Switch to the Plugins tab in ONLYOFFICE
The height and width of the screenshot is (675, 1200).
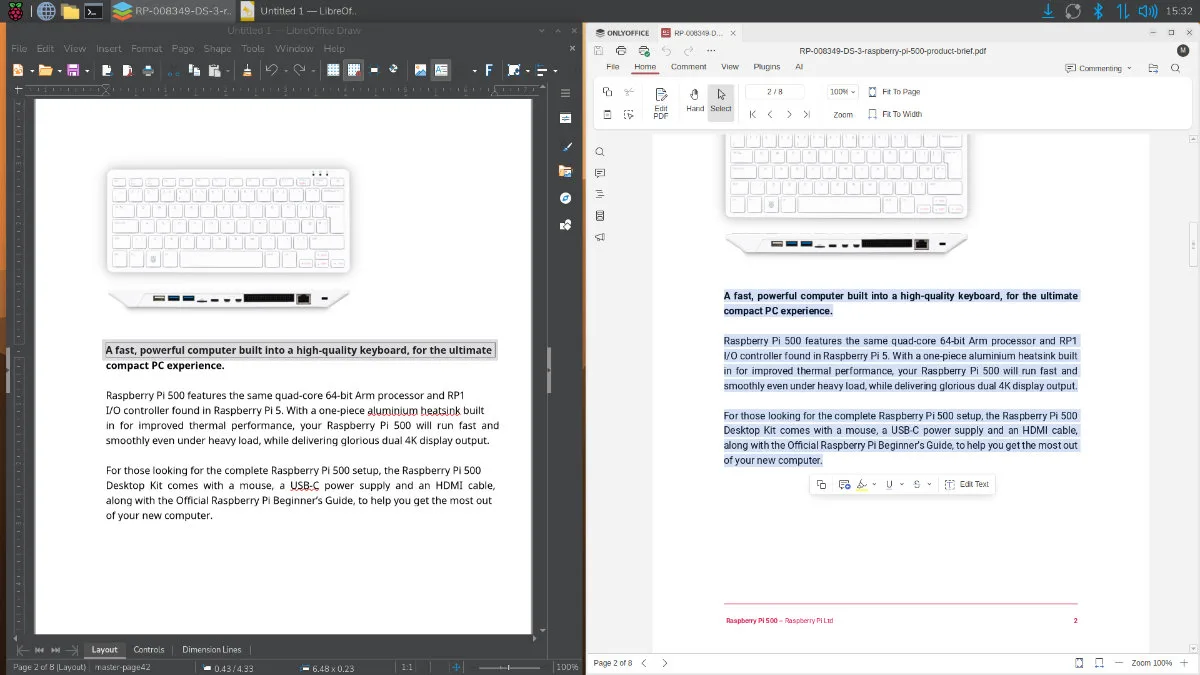(x=766, y=67)
